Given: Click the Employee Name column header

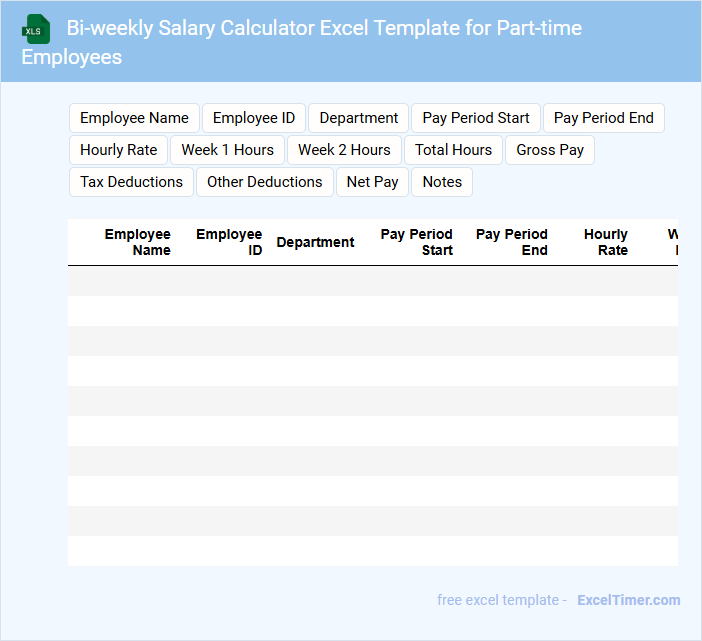Looking at the screenshot, I should point(137,242).
